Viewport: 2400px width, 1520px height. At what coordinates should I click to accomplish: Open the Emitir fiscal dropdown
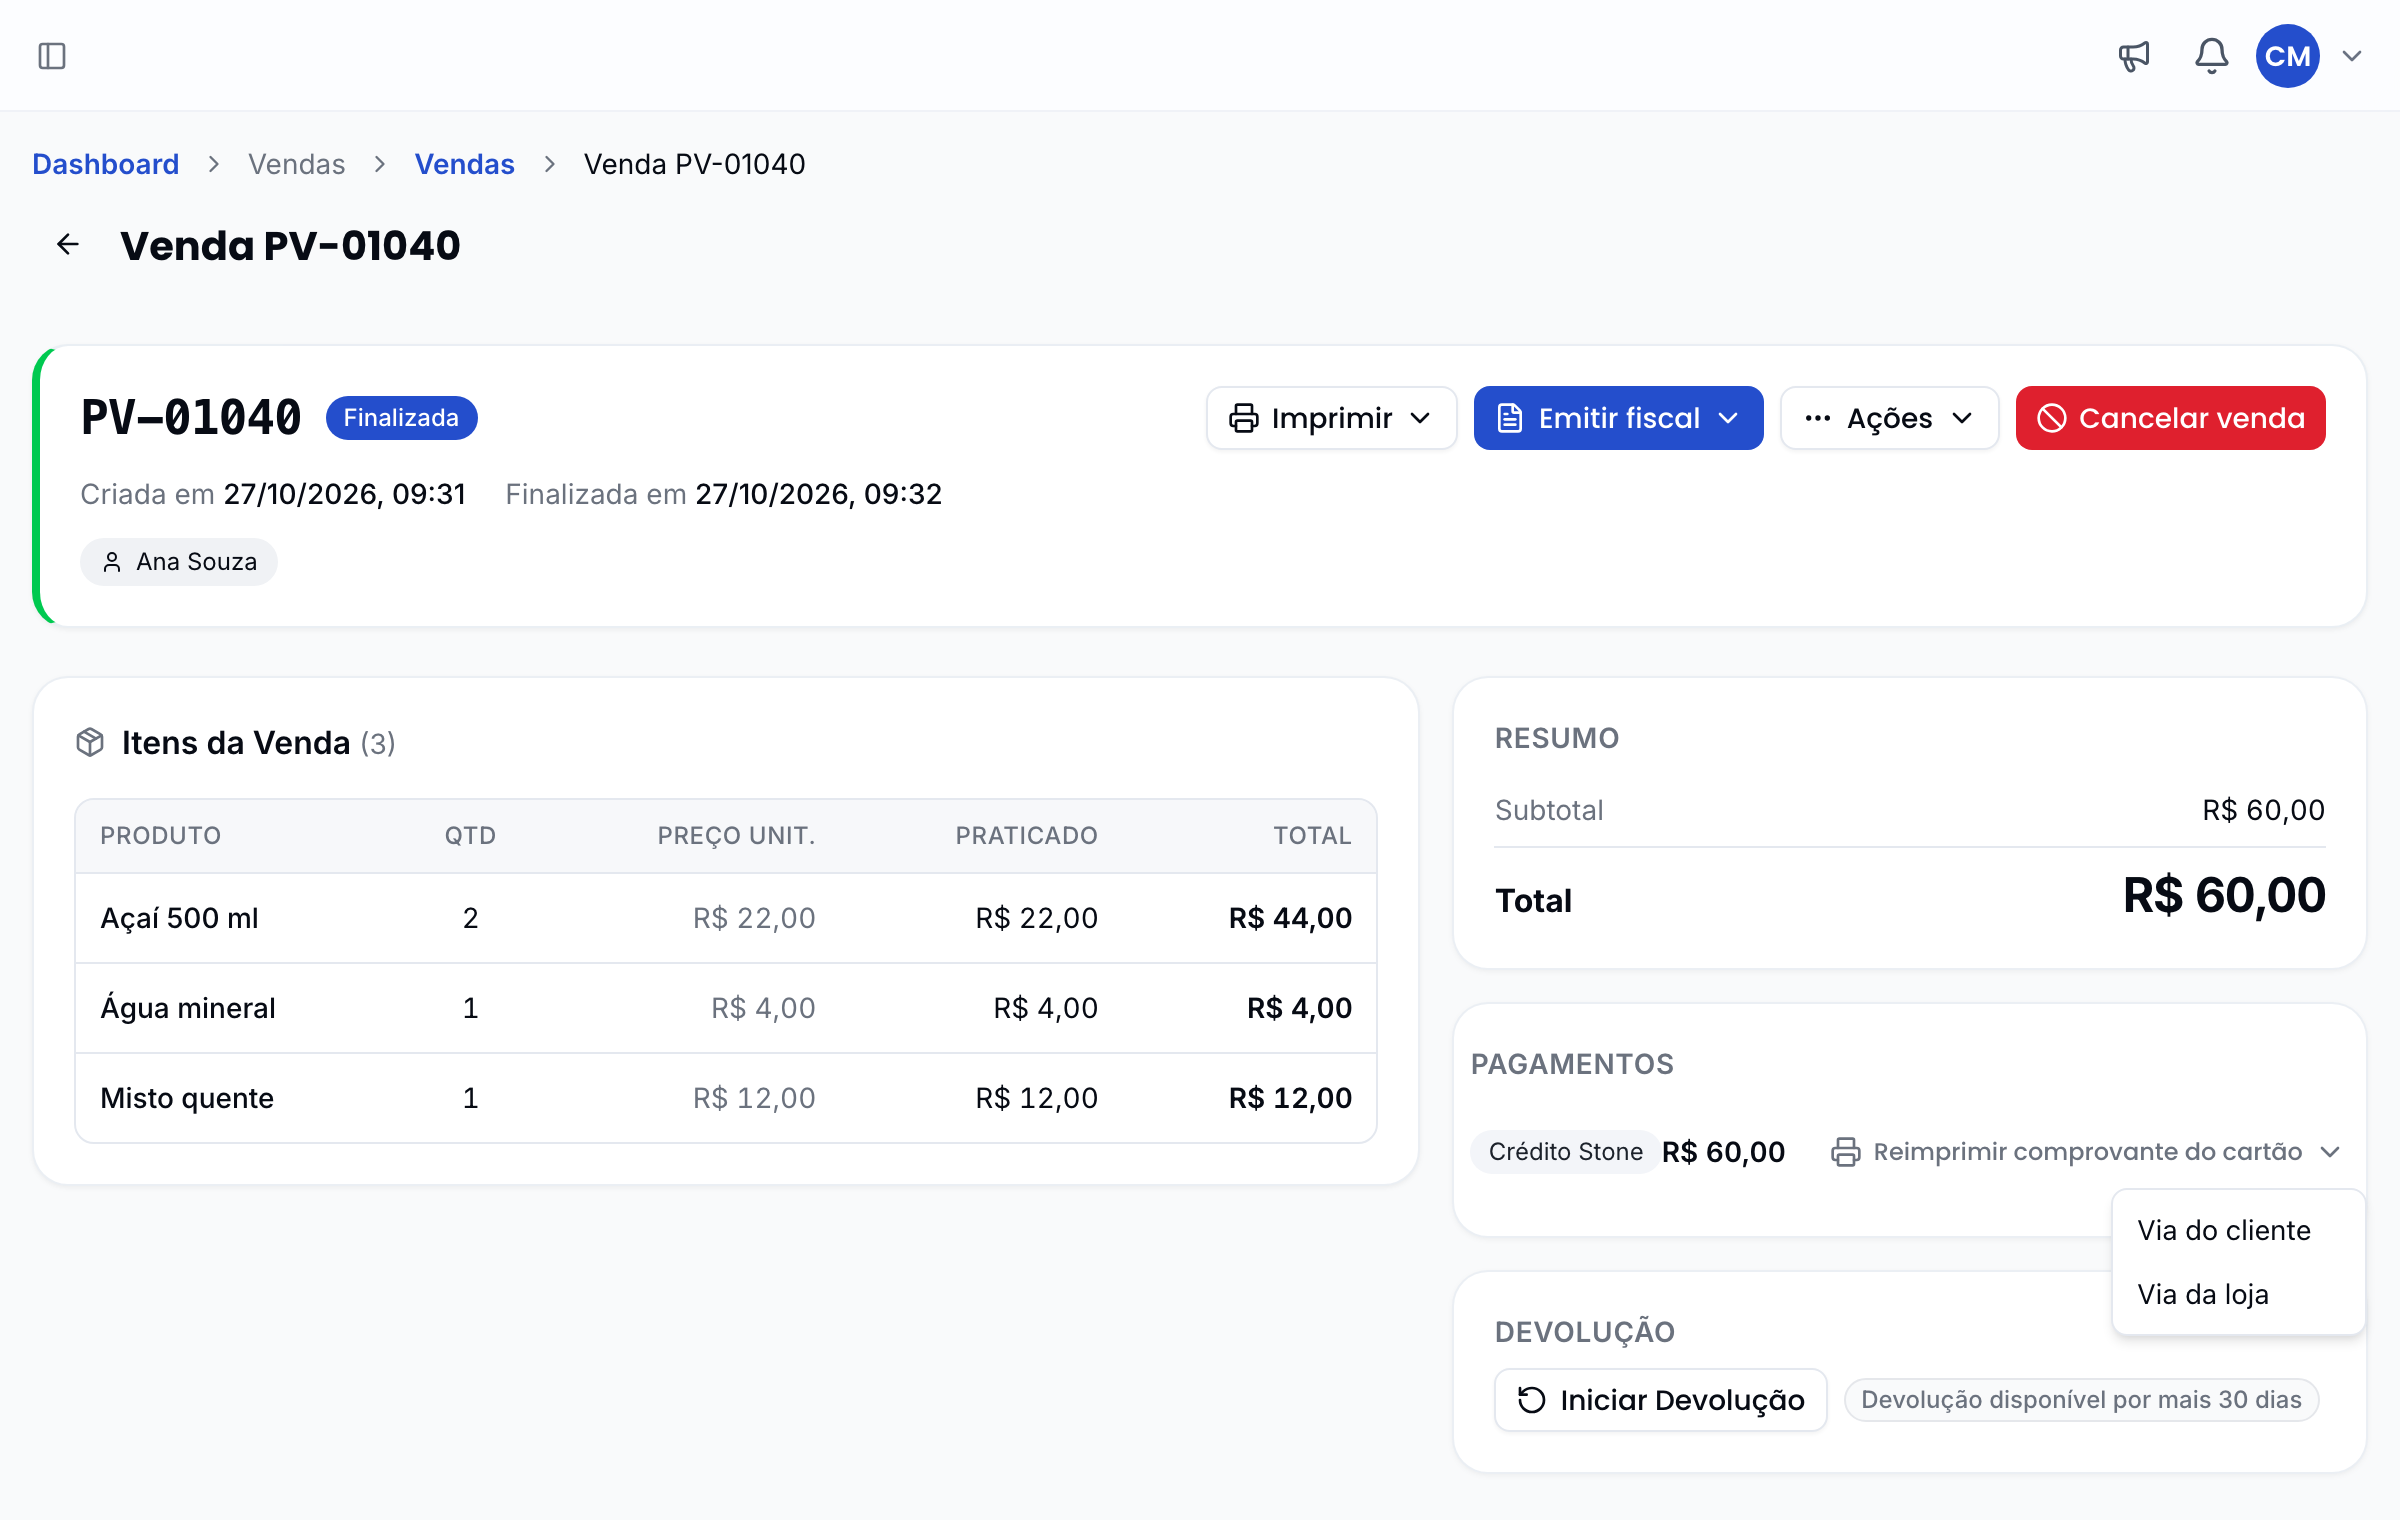tap(1618, 418)
